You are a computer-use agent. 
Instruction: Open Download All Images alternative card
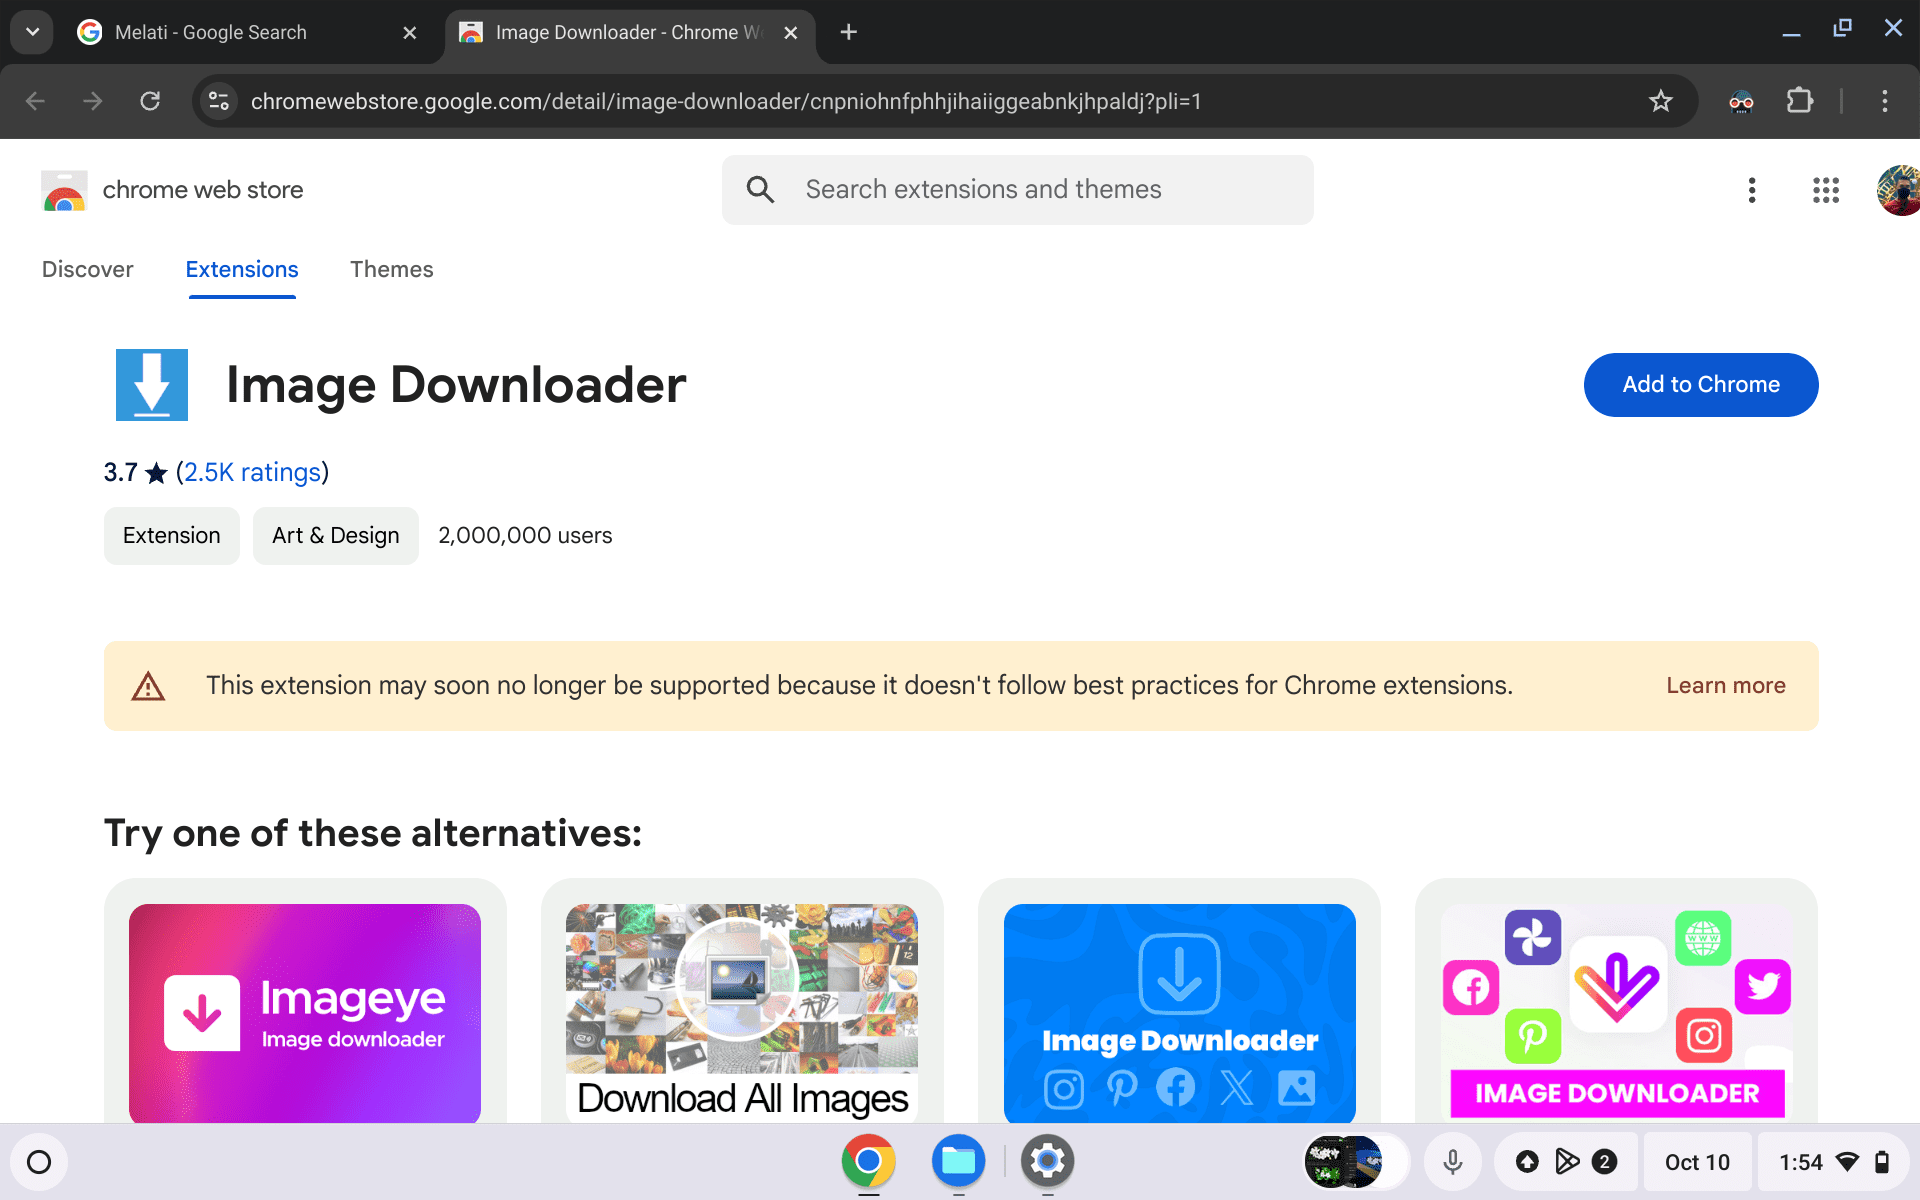coord(742,1002)
